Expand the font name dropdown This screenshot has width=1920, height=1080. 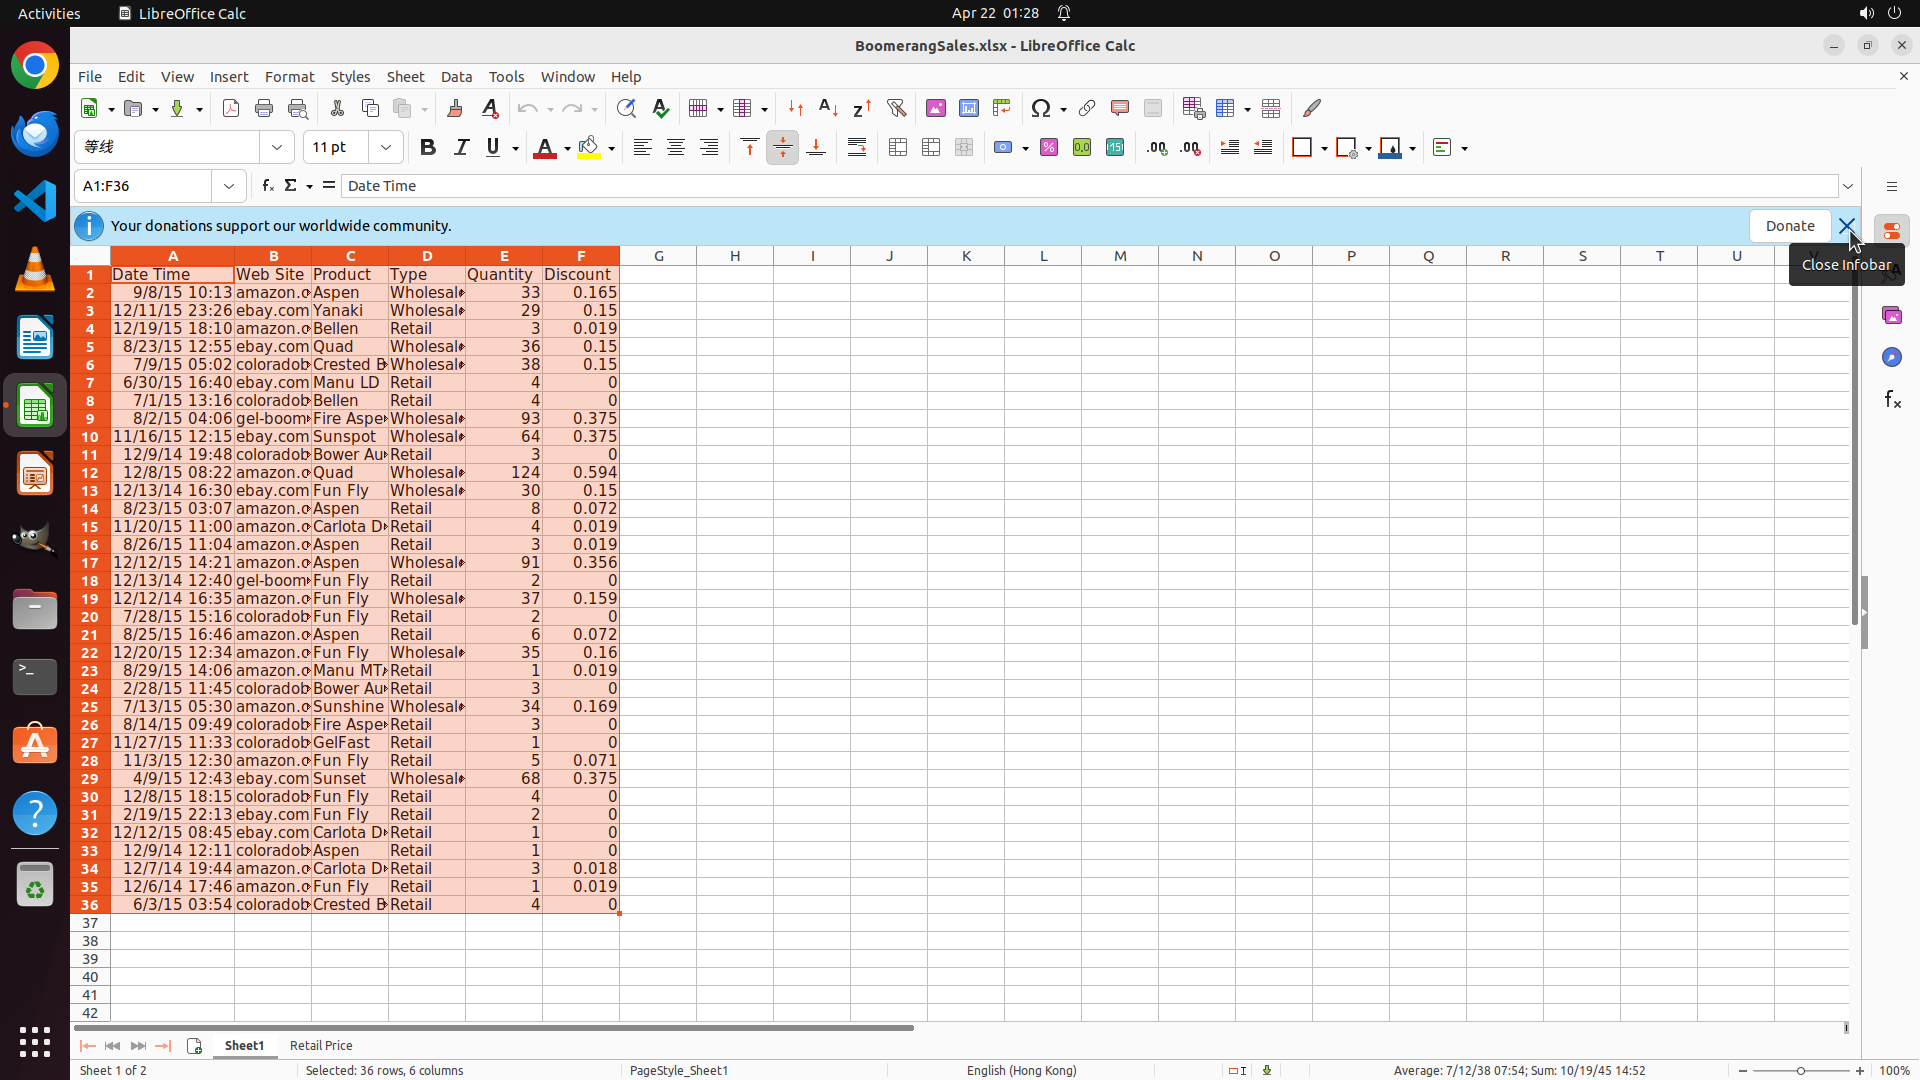point(277,148)
